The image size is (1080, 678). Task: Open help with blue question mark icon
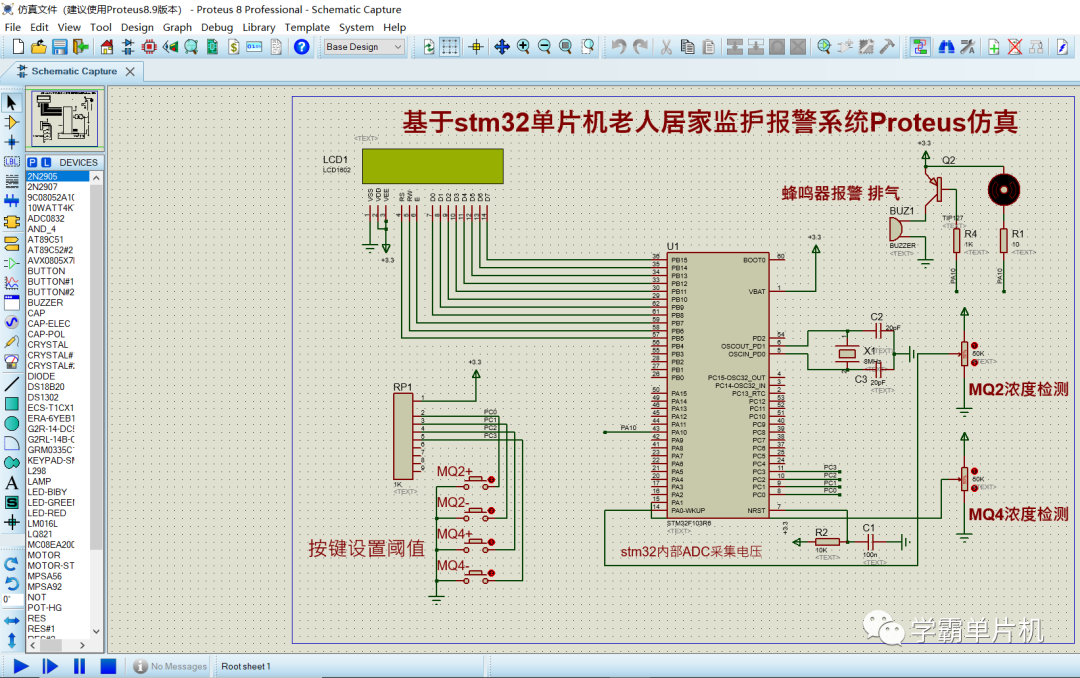302,47
